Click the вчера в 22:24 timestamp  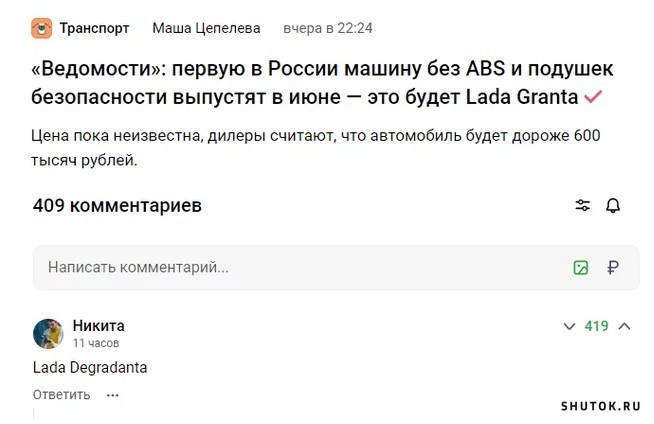(x=328, y=28)
